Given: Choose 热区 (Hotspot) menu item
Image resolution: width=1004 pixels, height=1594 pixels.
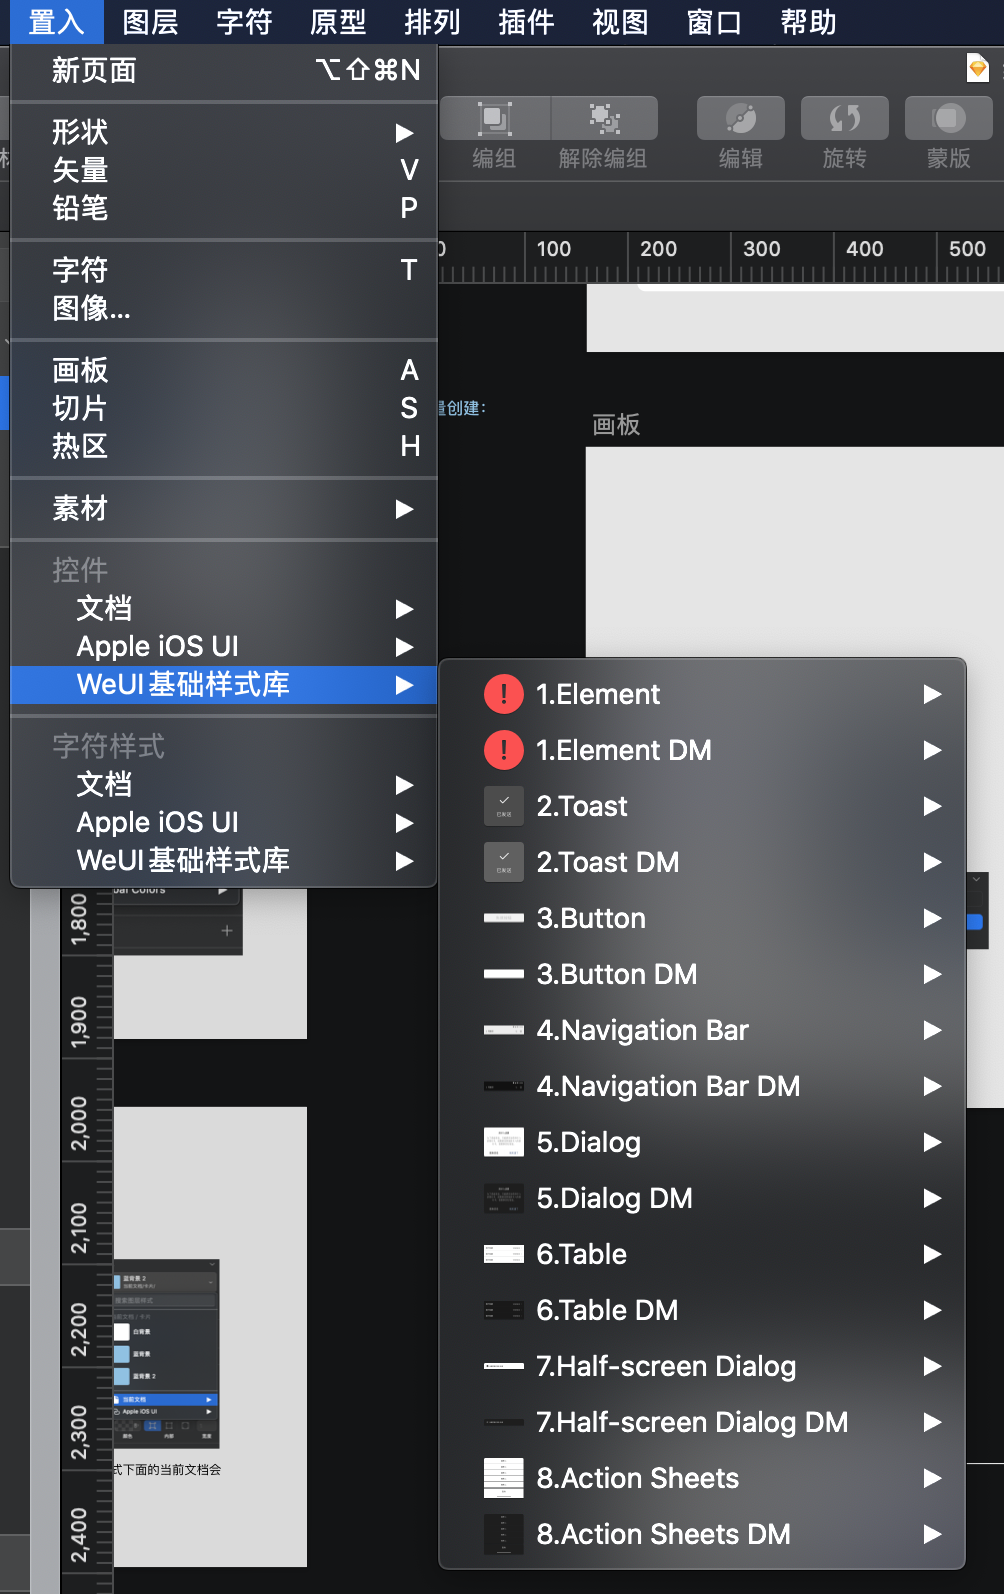Looking at the screenshot, I should (224, 446).
